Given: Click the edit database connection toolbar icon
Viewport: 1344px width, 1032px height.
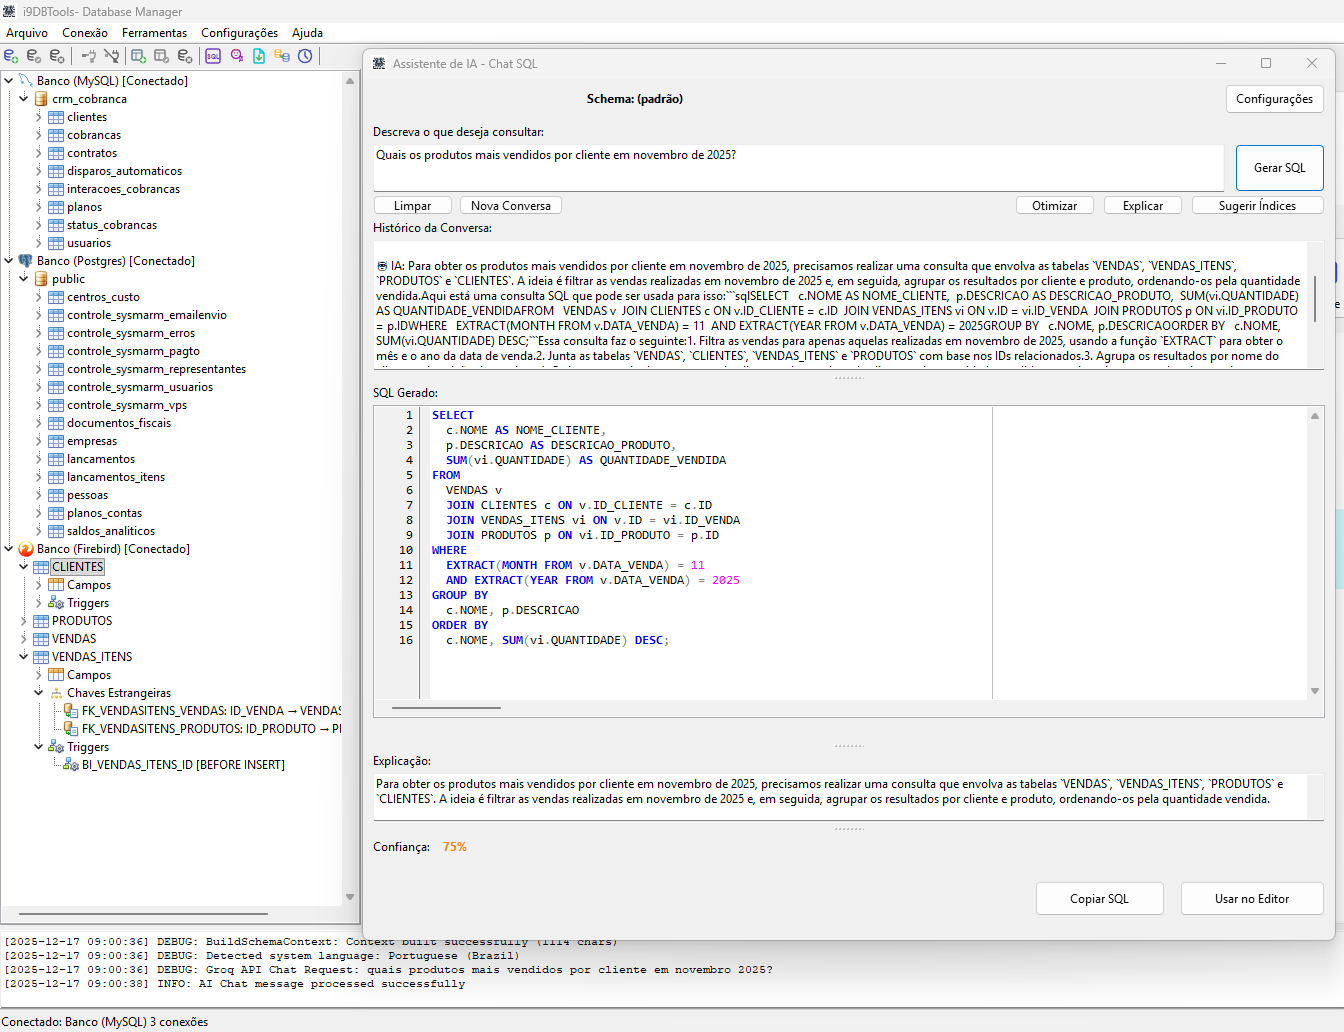Looking at the screenshot, I should click(x=34, y=56).
